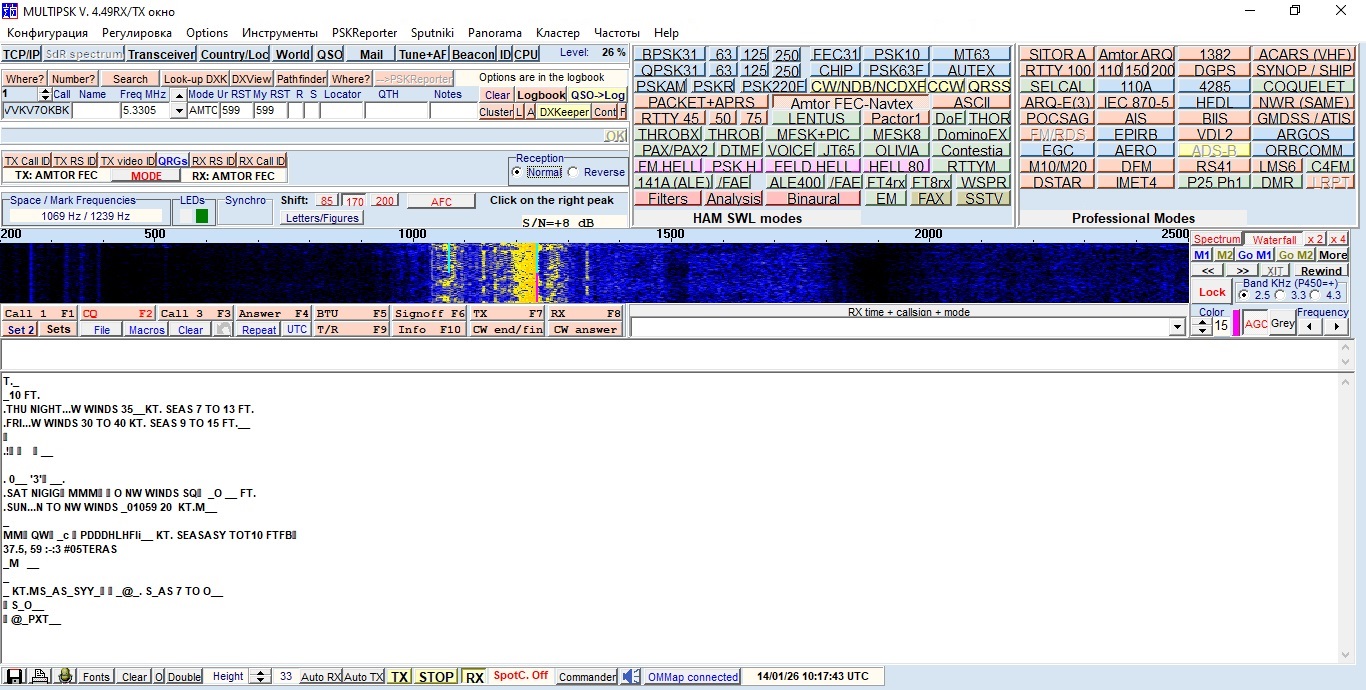Select the 3.3 band KHz option
The image size is (1366, 690).
click(1280, 295)
